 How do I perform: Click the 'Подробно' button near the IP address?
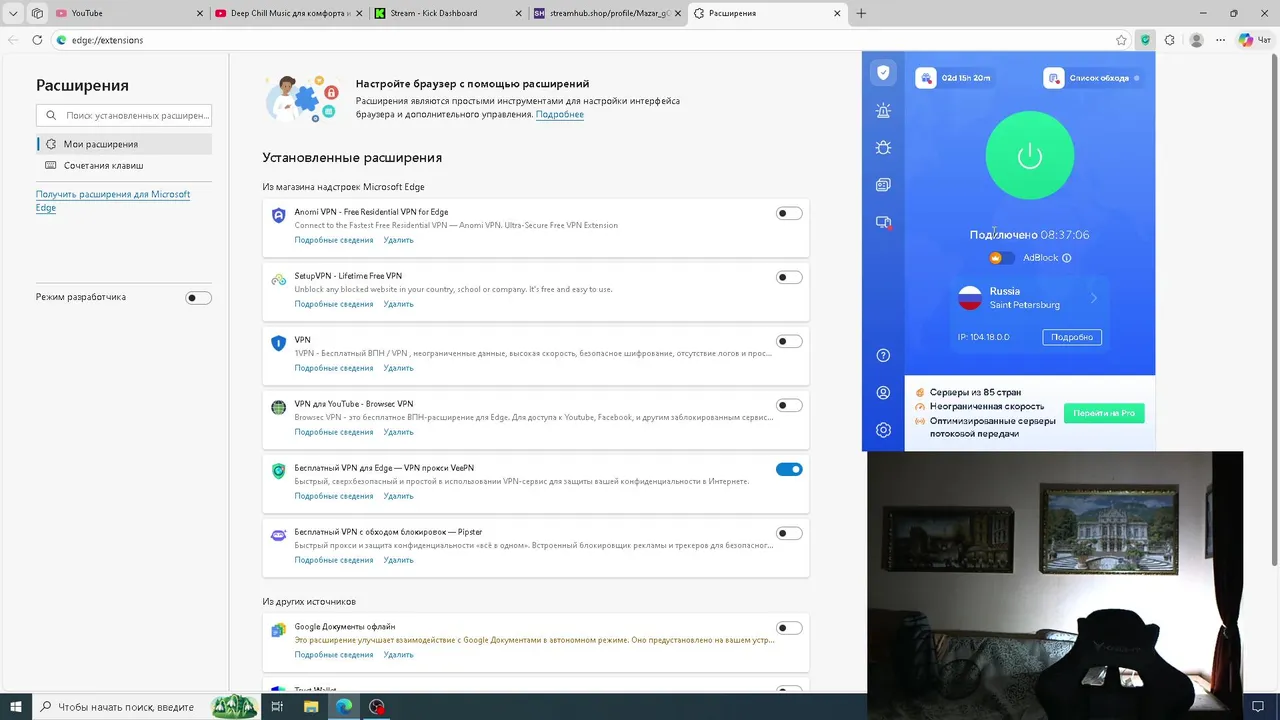click(1072, 337)
